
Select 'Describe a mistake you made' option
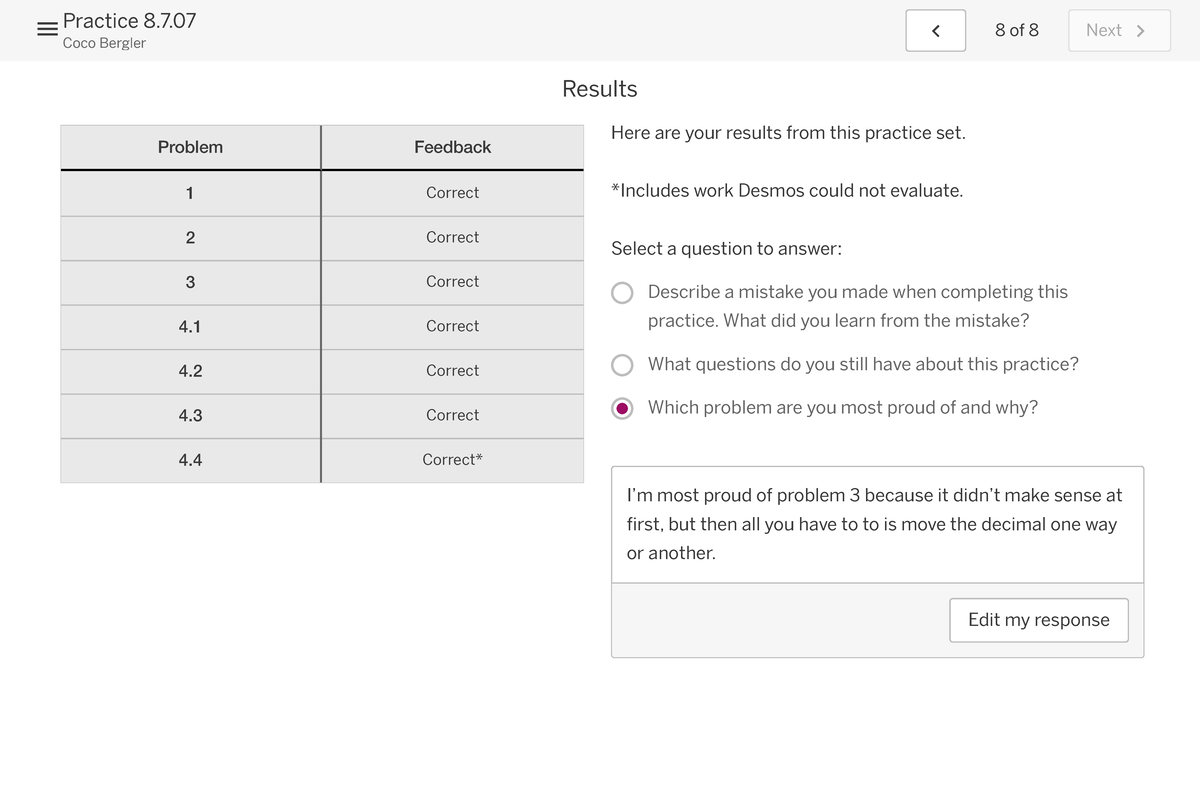click(x=623, y=293)
